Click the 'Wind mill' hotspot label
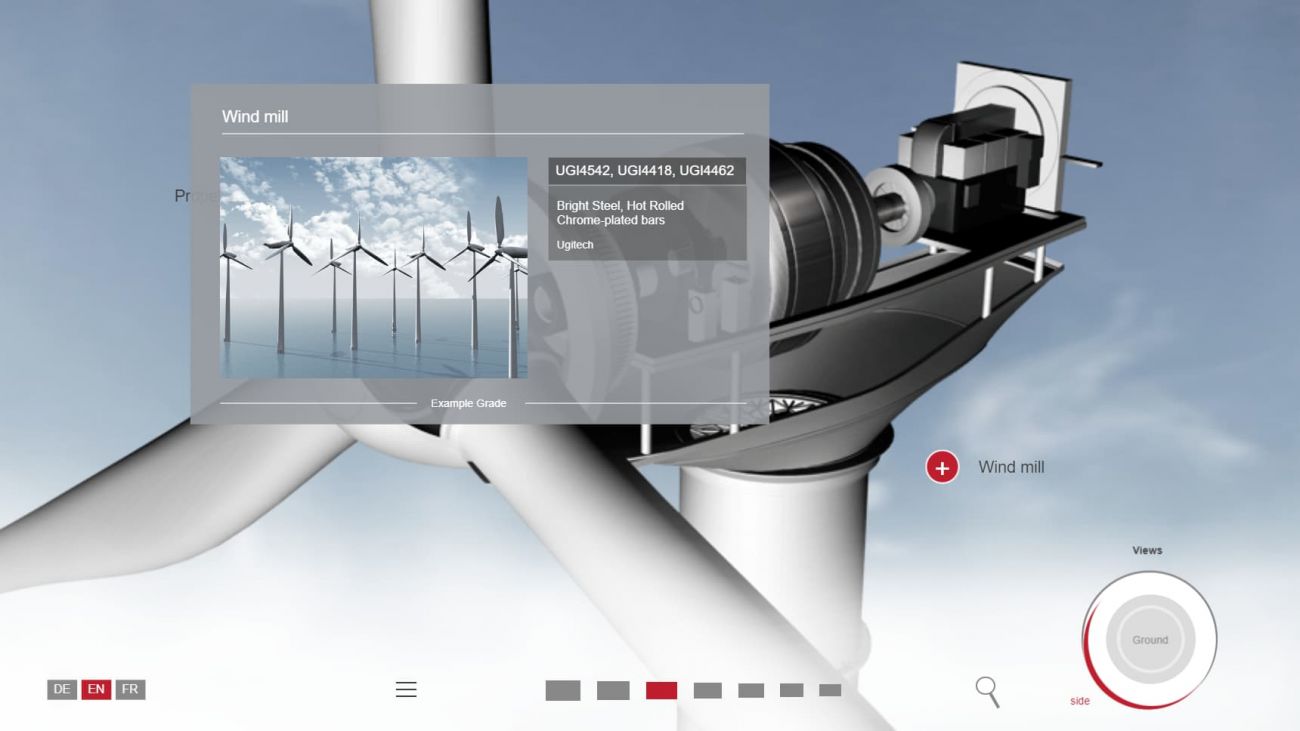The image size is (1300, 731). pyautogui.click(x=1011, y=467)
